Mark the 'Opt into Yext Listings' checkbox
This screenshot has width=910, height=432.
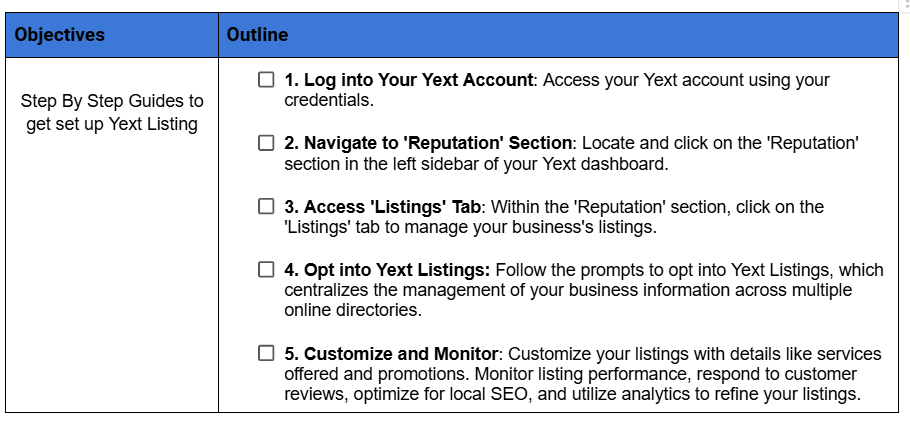point(266,270)
